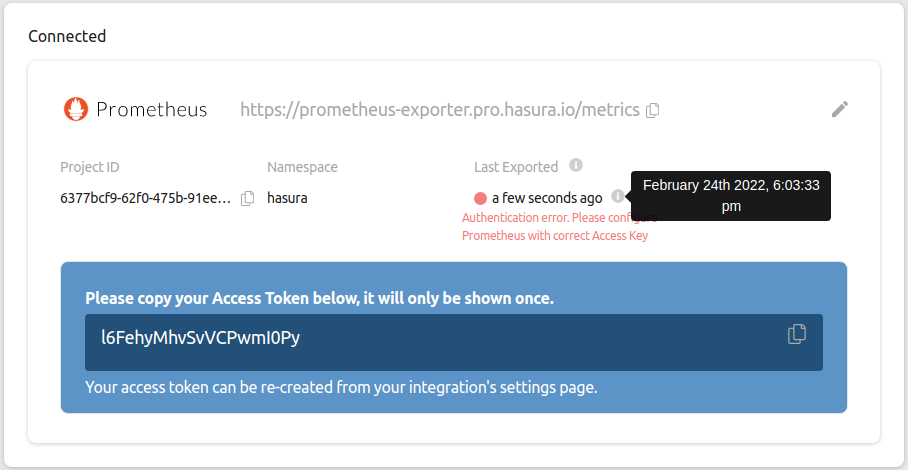Screen dimensions: 908x470
Task: Click the 'access token can be re-created' note
Action: point(341,387)
